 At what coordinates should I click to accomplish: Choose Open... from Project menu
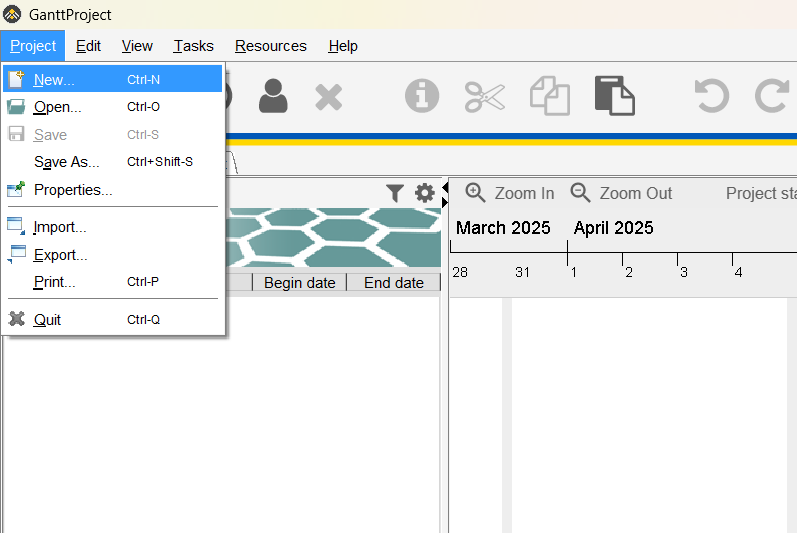point(112,107)
